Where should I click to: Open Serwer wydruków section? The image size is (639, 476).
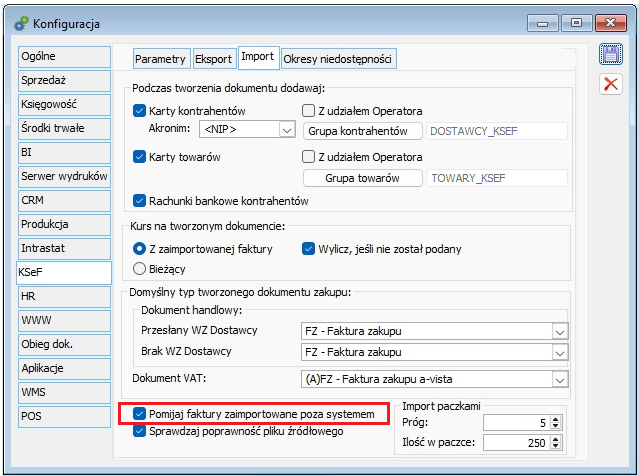(x=64, y=176)
